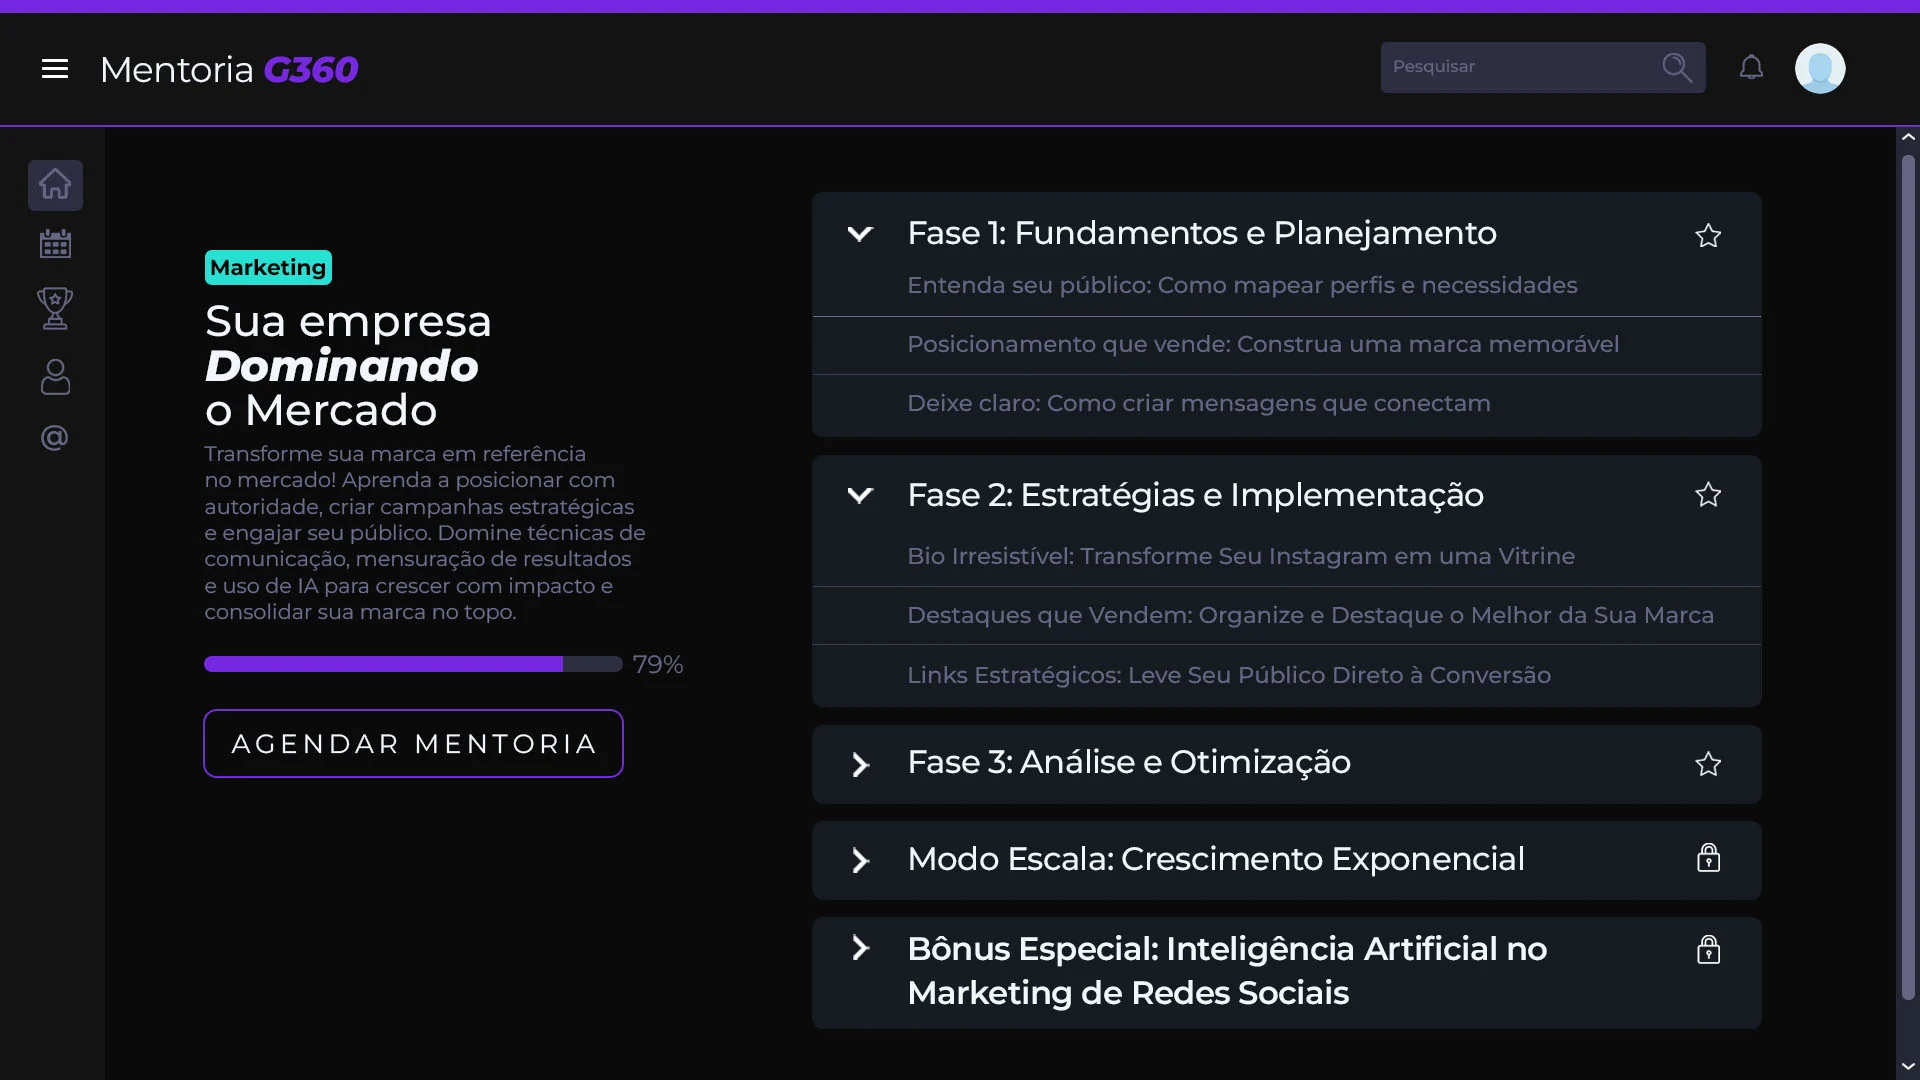Click lock icon on Bônus Especial
This screenshot has width=1920, height=1080.
[1708, 949]
